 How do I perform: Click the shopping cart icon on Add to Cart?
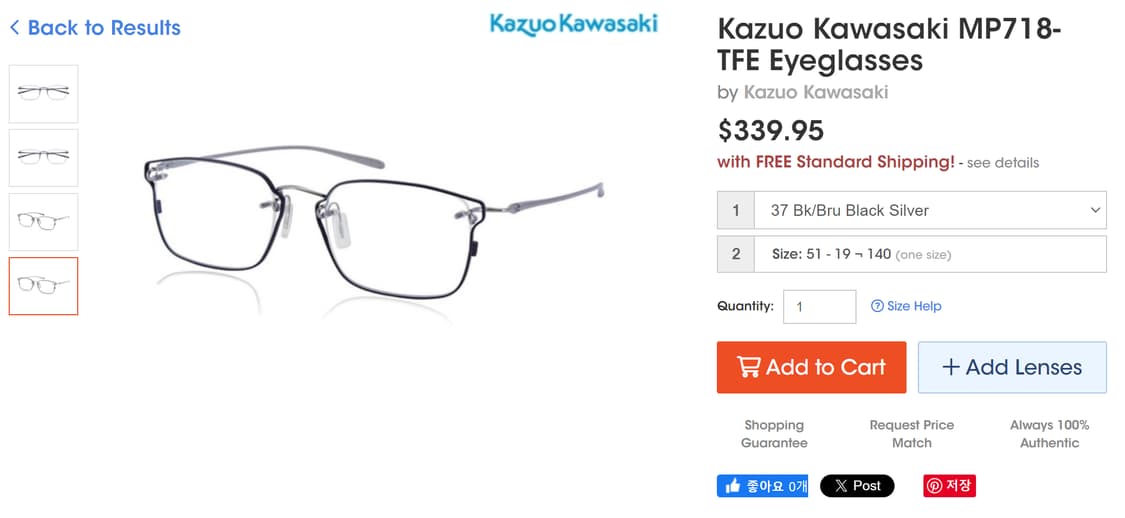pyautogui.click(x=748, y=367)
